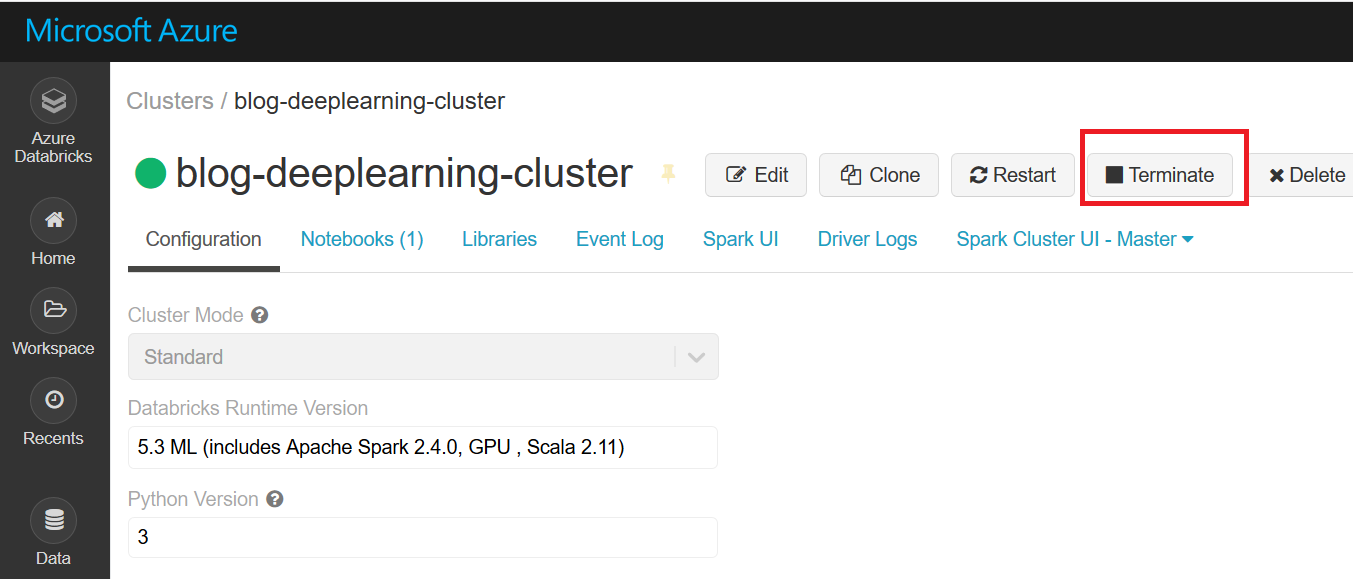Open the Spark UI tab
The width and height of the screenshot is (1353, 579).
[741, 239]
